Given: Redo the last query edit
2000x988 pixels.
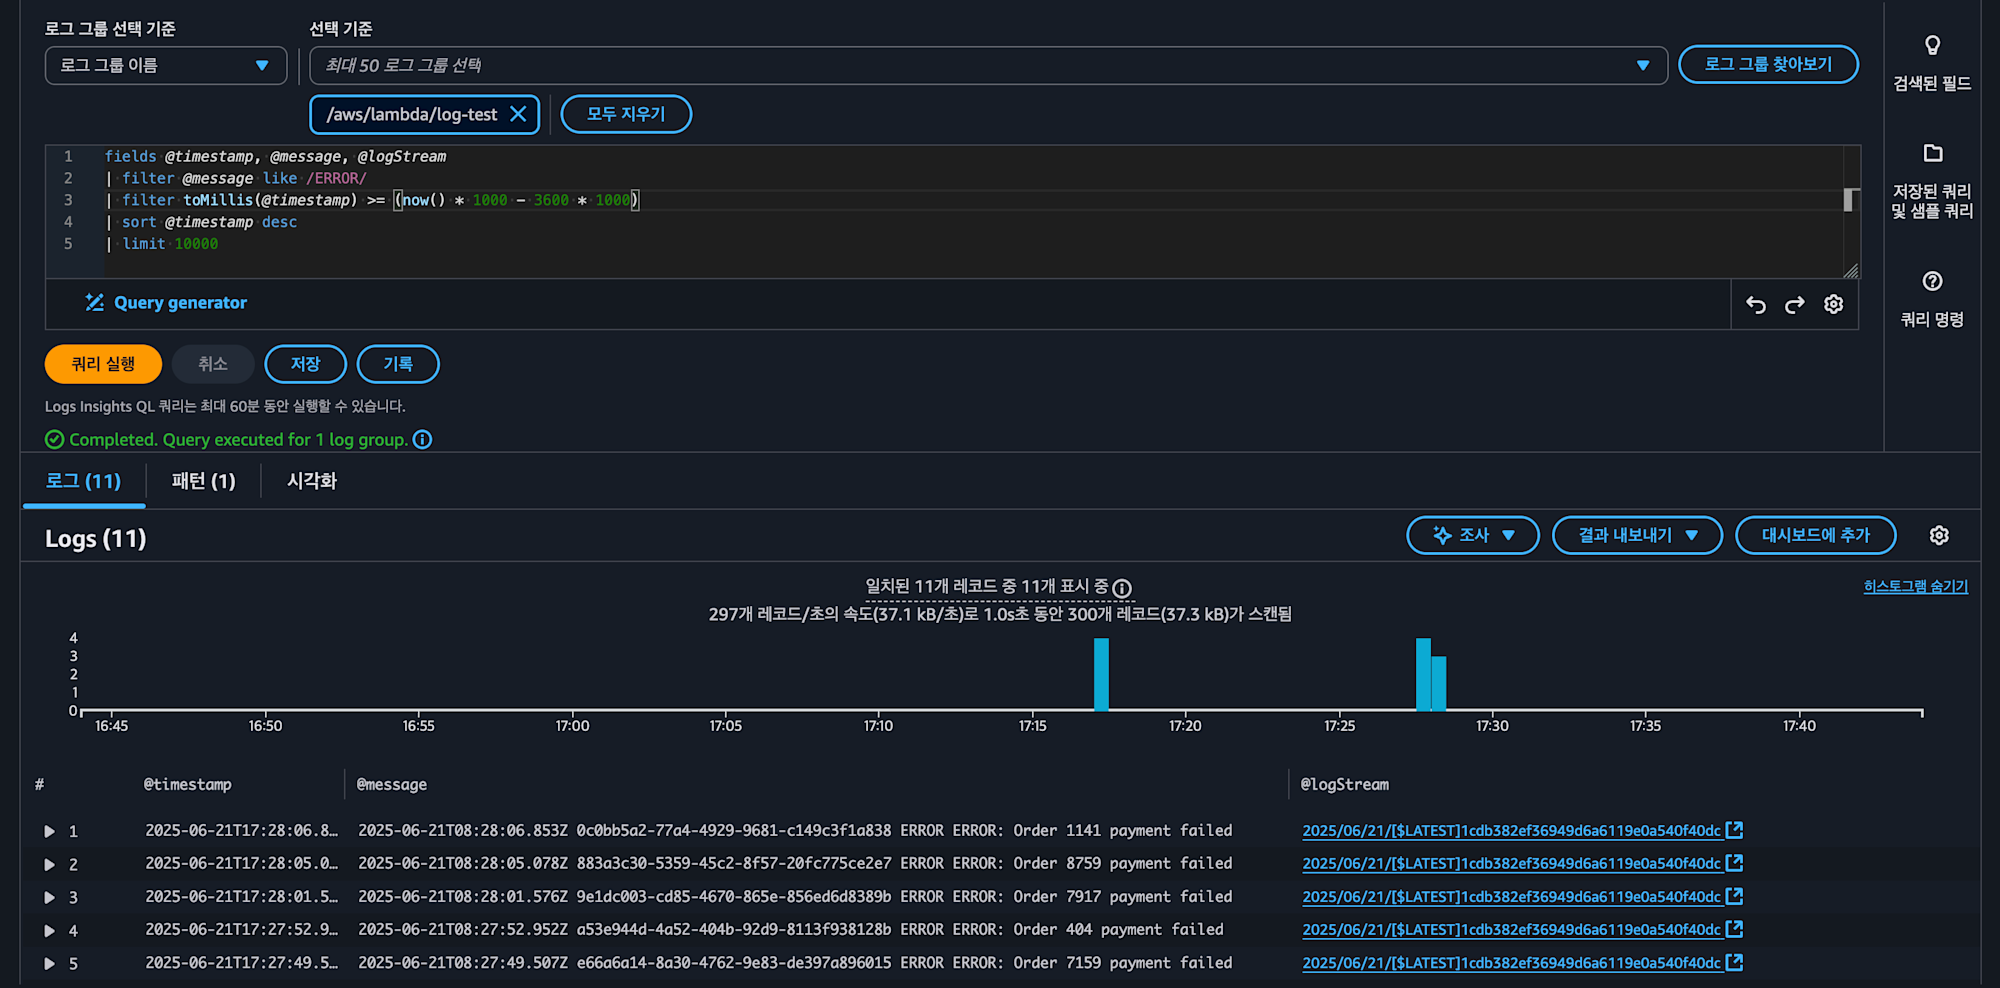Looking at the screenshot, I should (x=1795, y=304).
